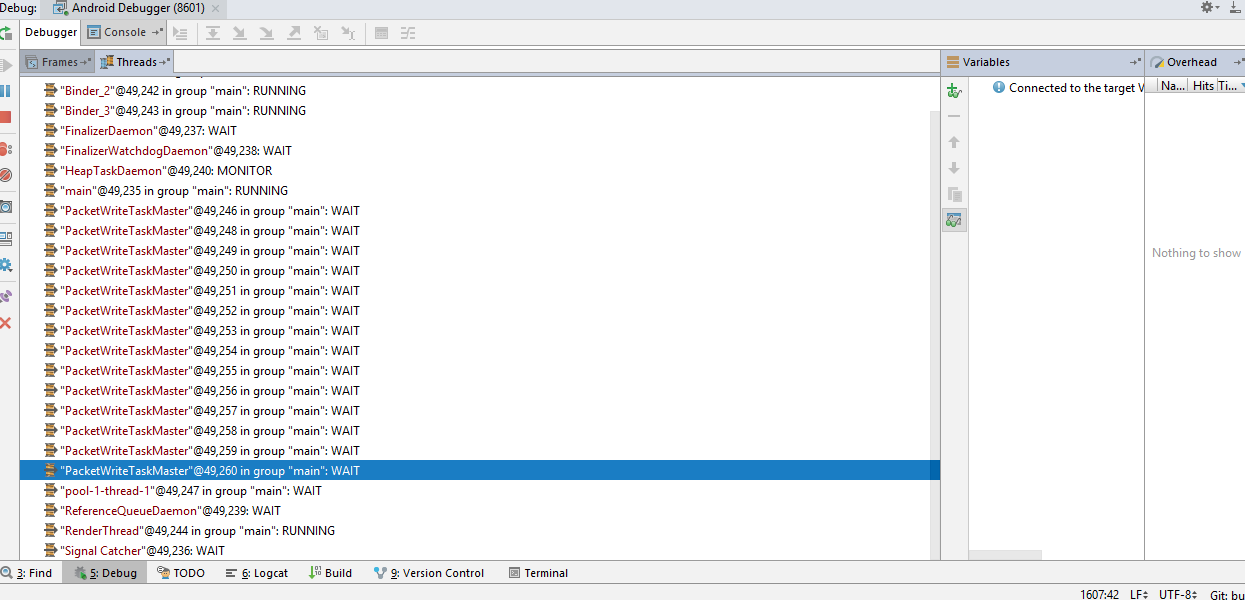Capture a device screenshot with camera icon

pos(8,206)
